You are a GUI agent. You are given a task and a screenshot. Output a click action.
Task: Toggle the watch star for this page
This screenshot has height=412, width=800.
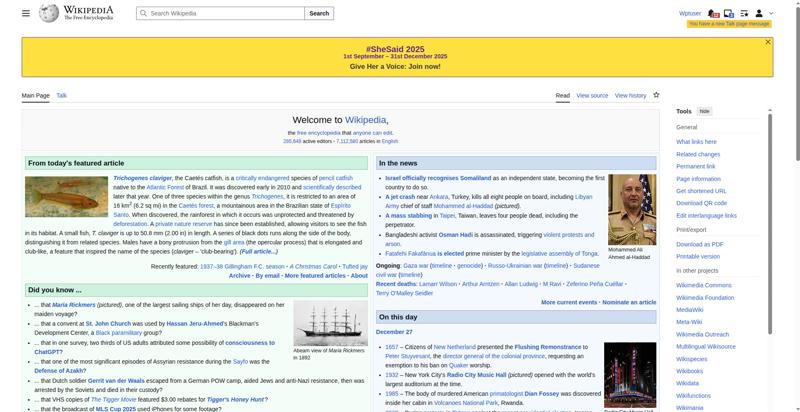[656, 95]
